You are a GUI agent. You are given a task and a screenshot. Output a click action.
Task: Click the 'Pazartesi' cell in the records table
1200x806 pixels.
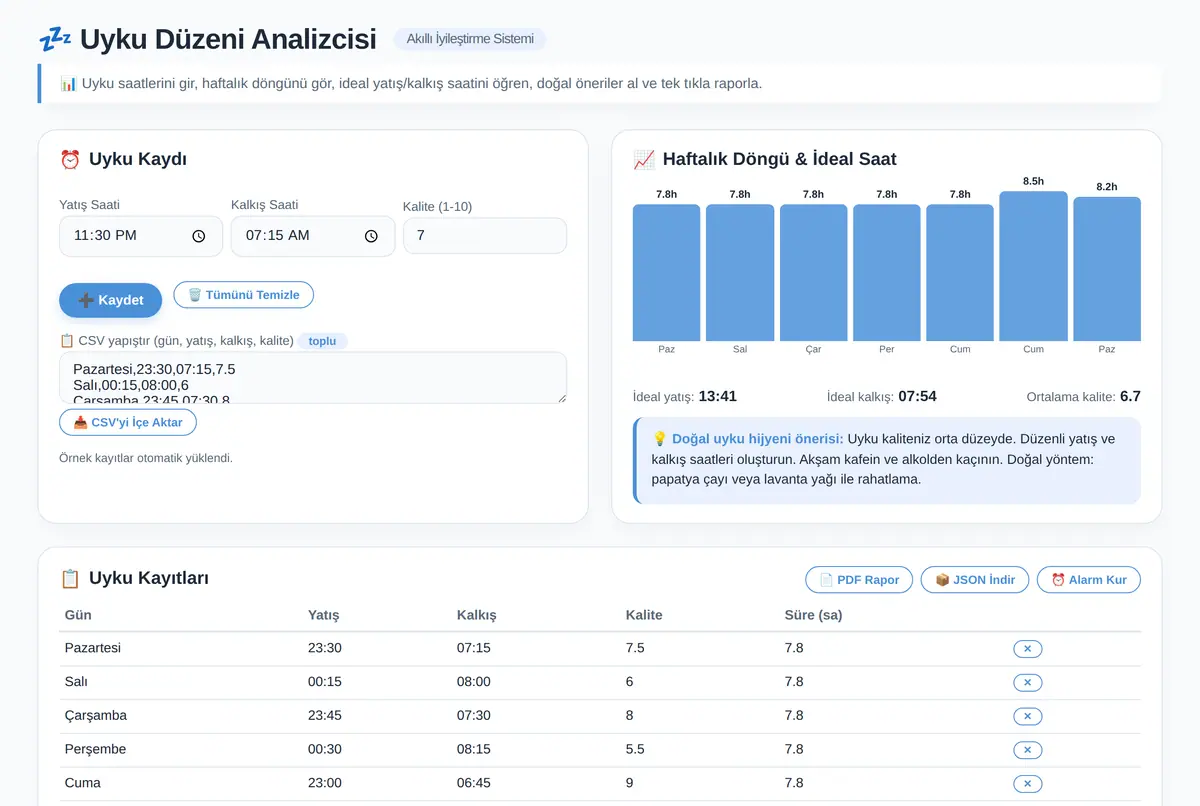(x=93, y=648)
